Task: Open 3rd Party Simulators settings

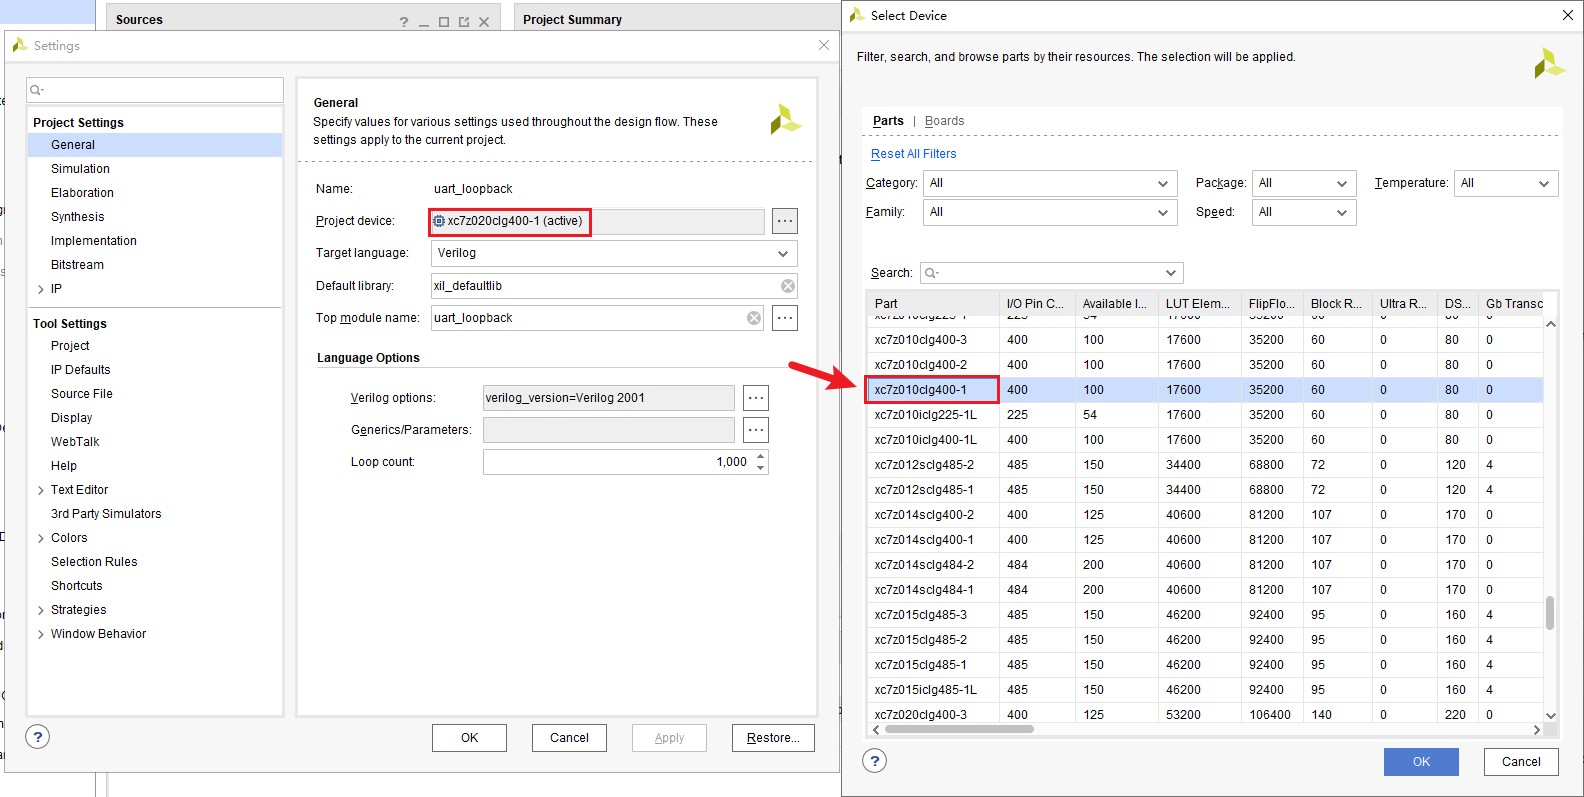Action: [x=106, y=514]
